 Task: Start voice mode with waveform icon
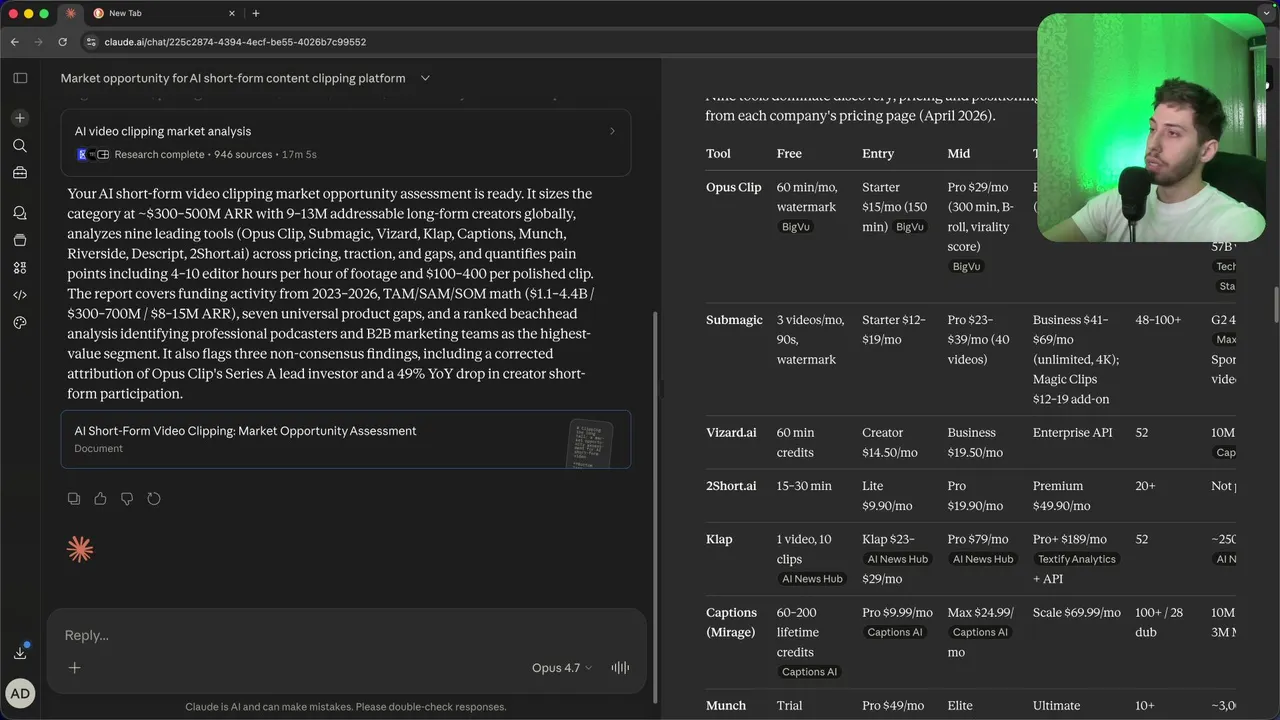click(620, 668)
